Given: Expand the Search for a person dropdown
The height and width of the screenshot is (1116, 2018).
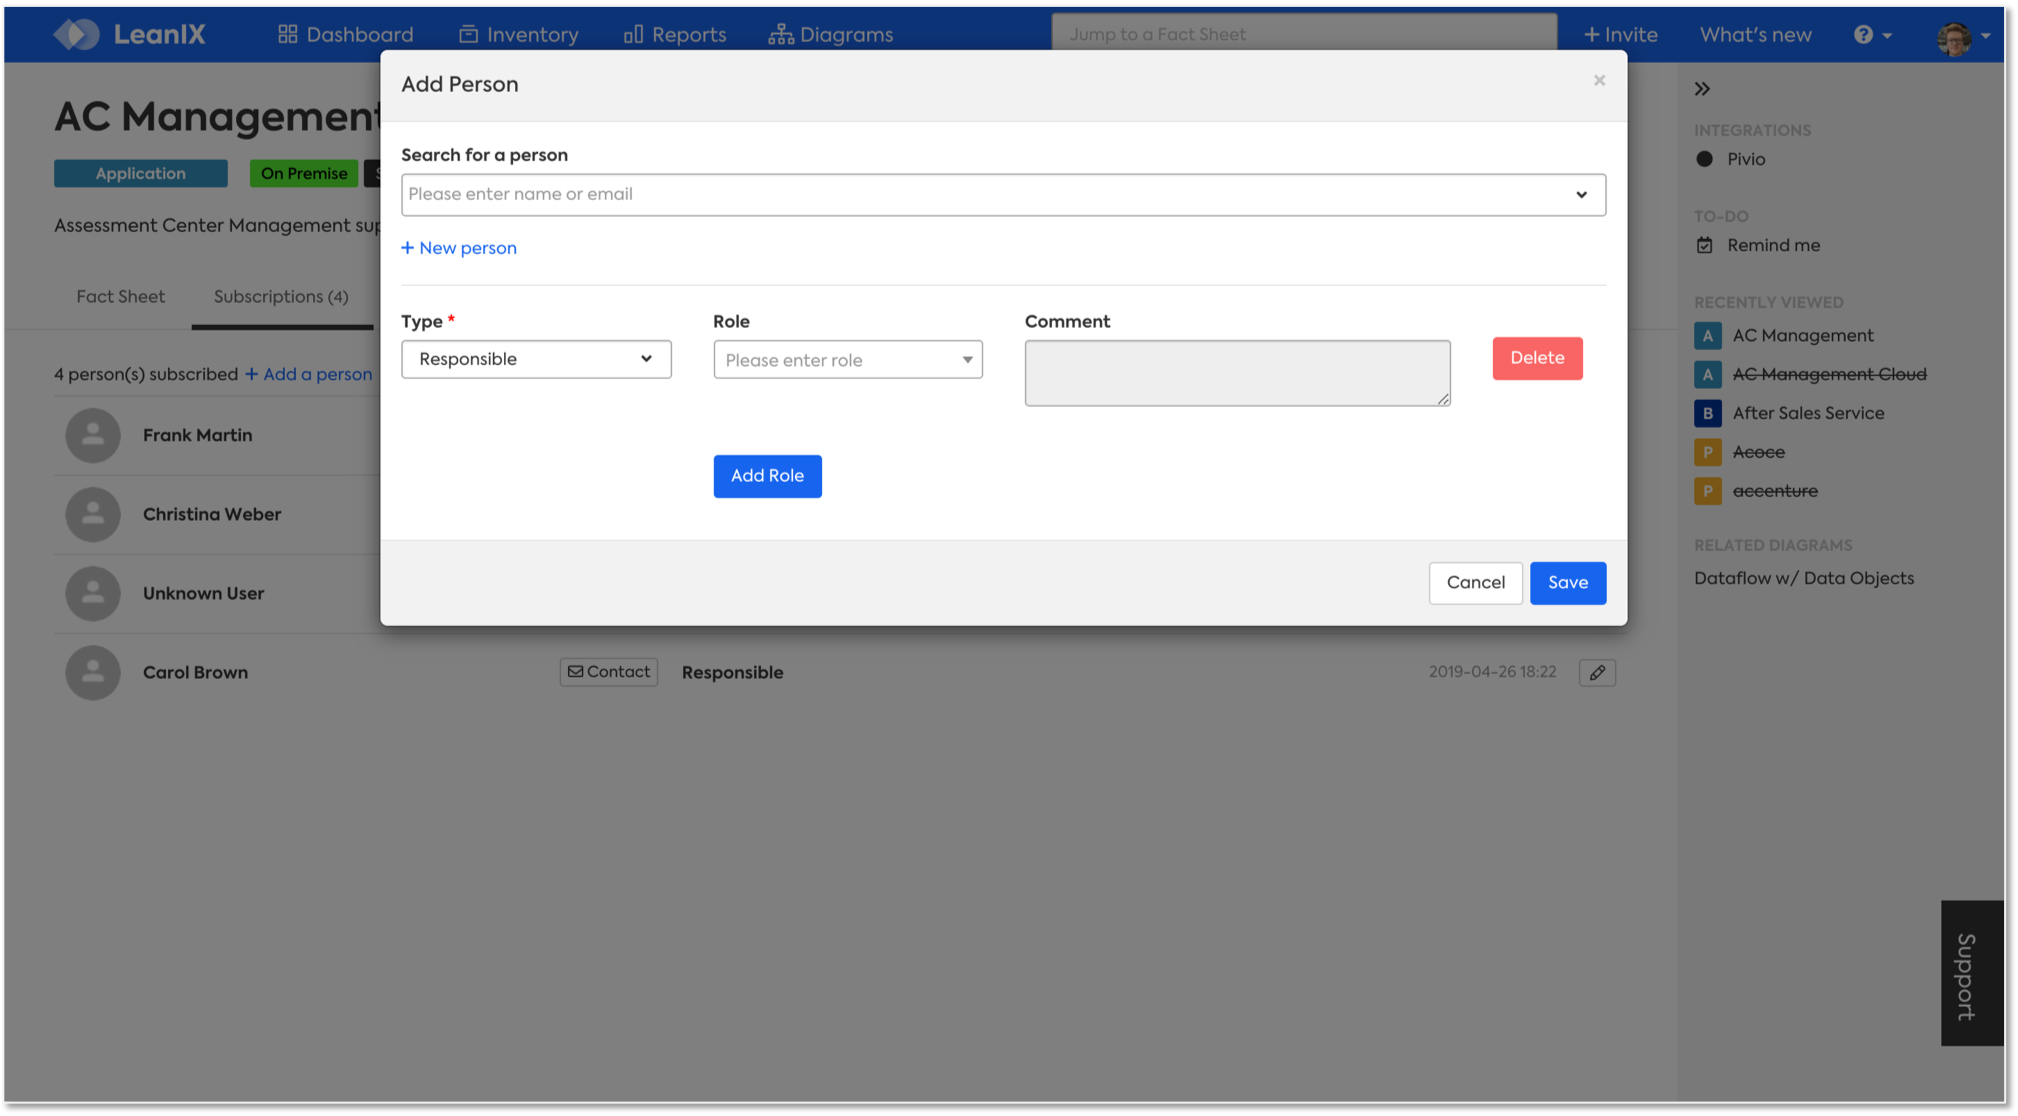Looking at the screenshot, I should (1581, 195).
